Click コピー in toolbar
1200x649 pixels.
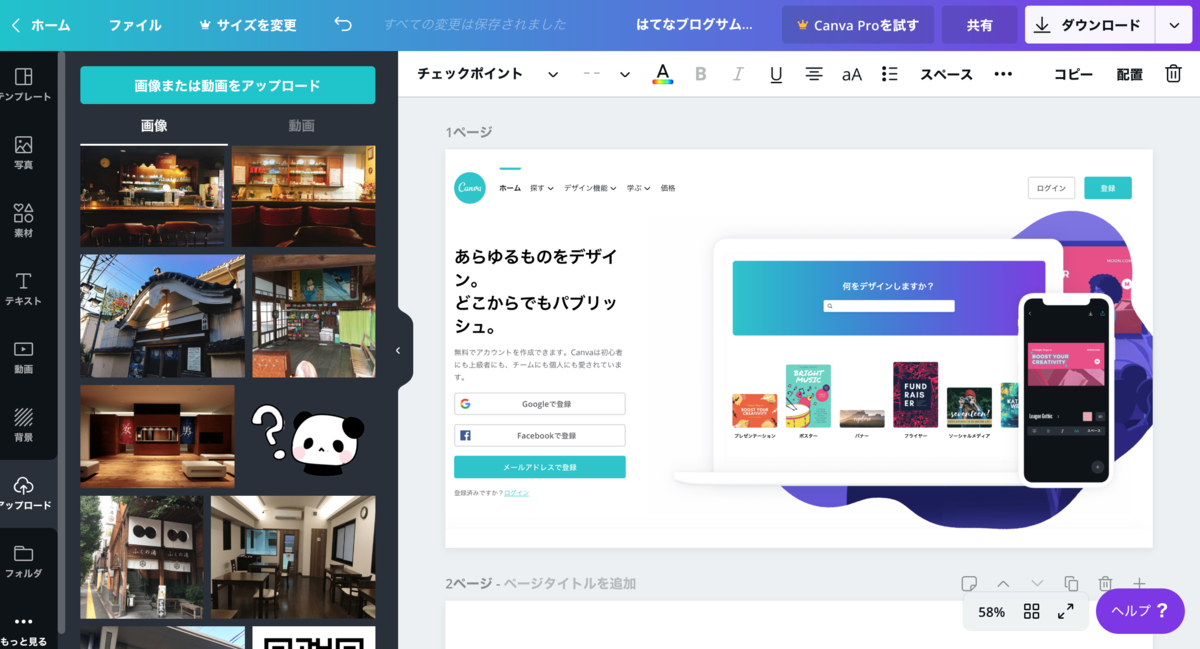(x=1073, y=74)
